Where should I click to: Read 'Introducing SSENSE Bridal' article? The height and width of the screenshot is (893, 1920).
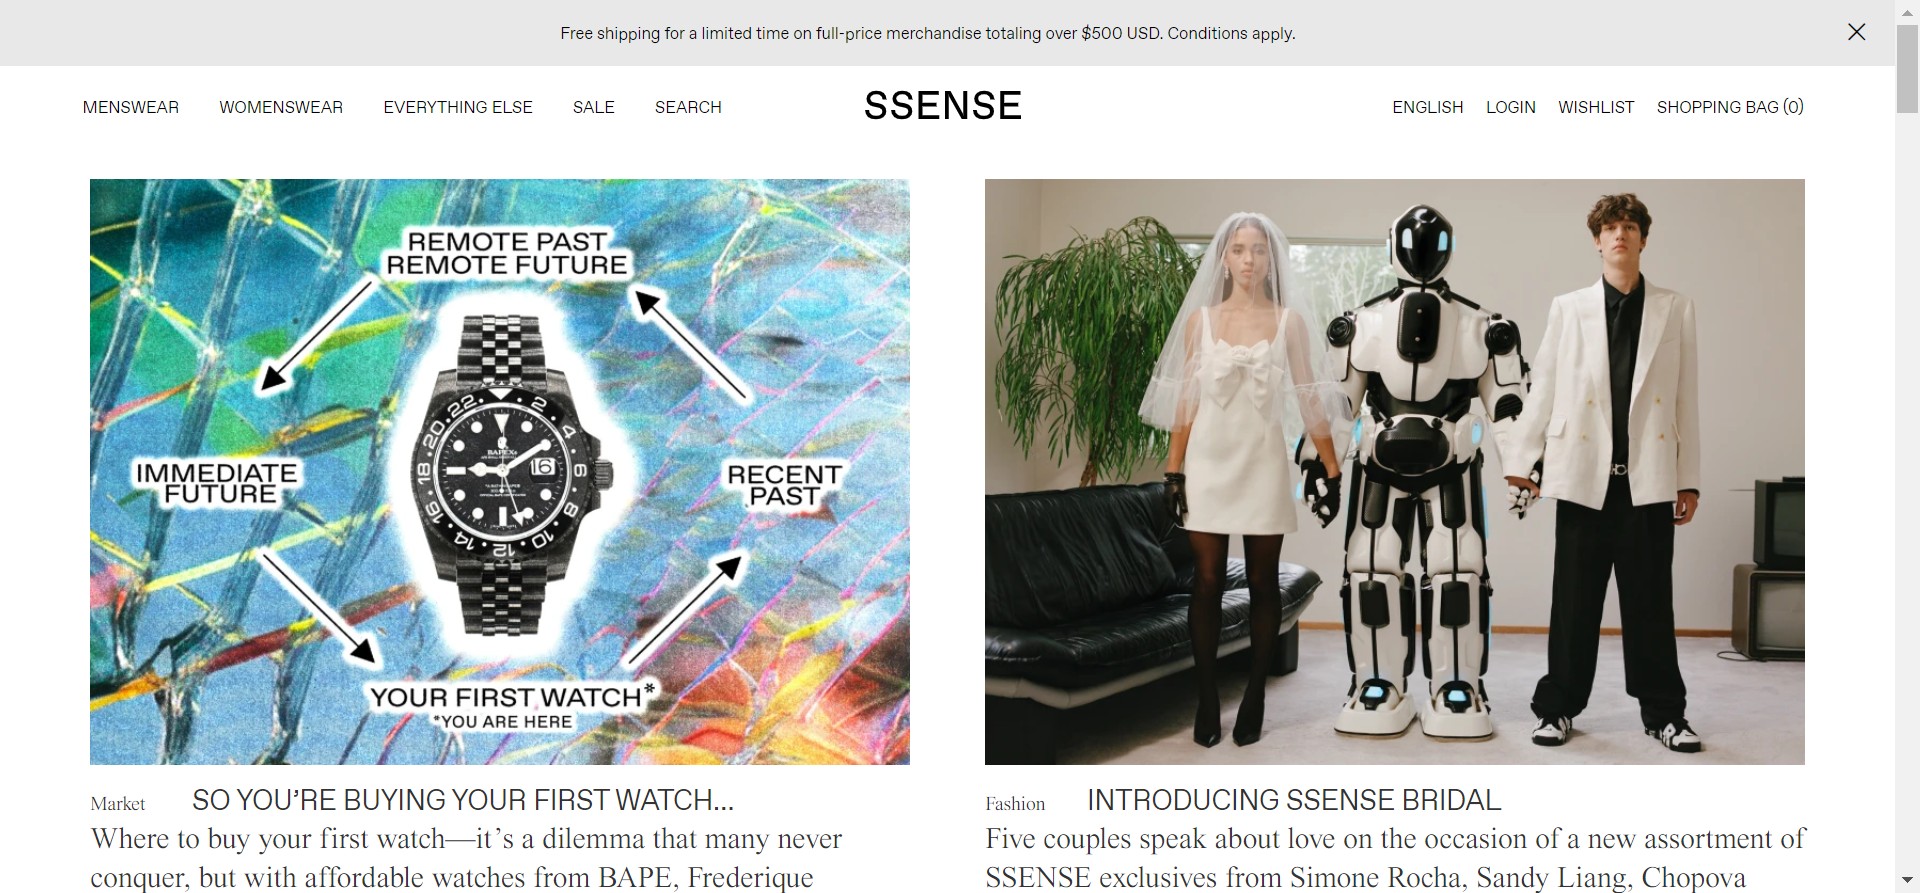1294,800
